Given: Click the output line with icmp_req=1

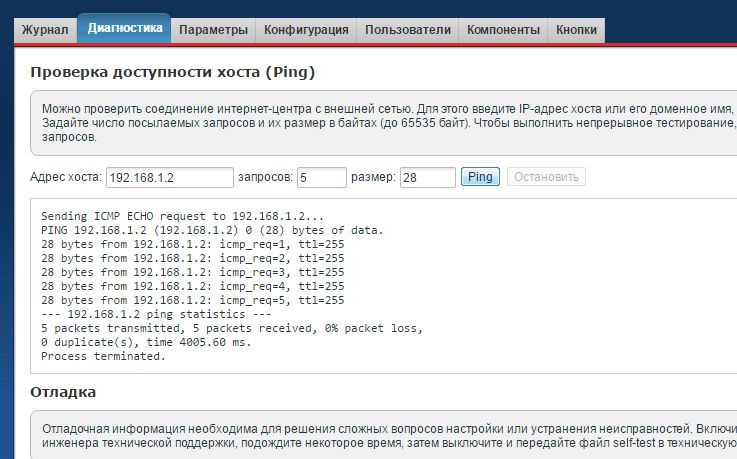Looking at the screenshot, I should (x=193, y=244).
